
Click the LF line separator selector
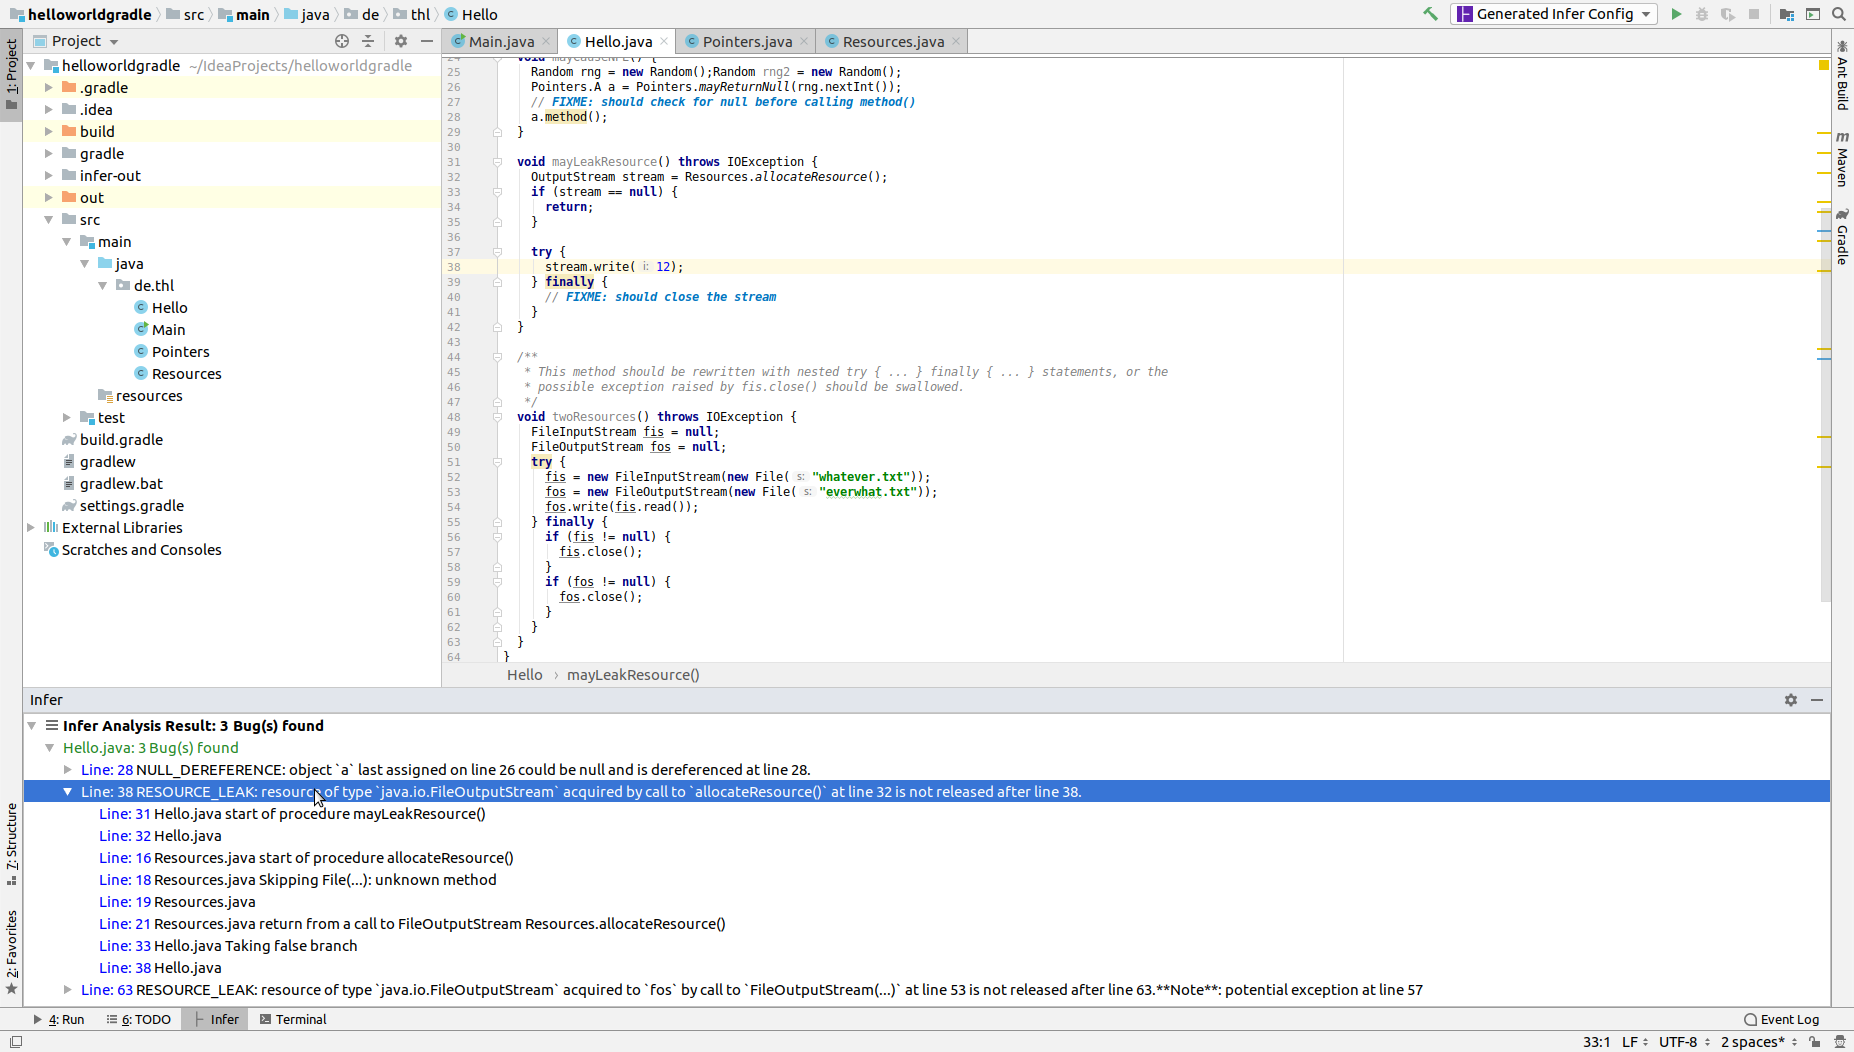(x=1635, y=1041)
